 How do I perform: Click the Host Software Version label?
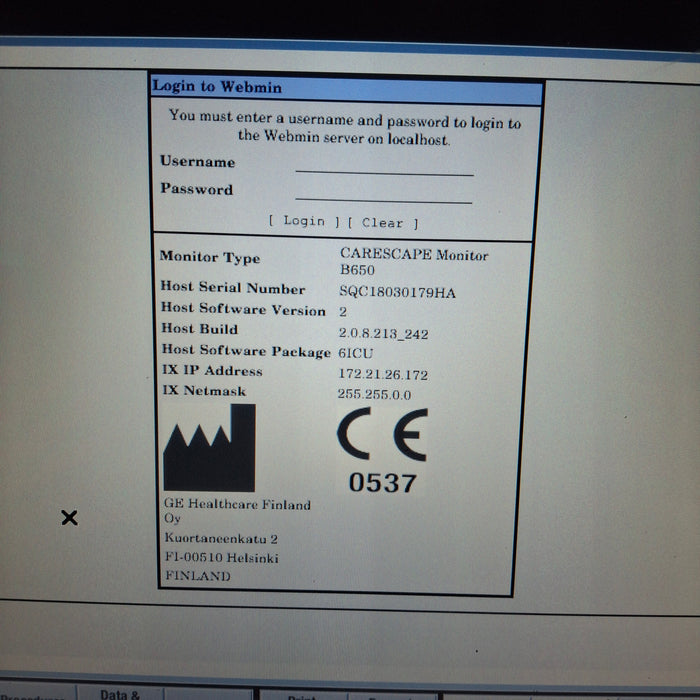(x=243, y=310)
